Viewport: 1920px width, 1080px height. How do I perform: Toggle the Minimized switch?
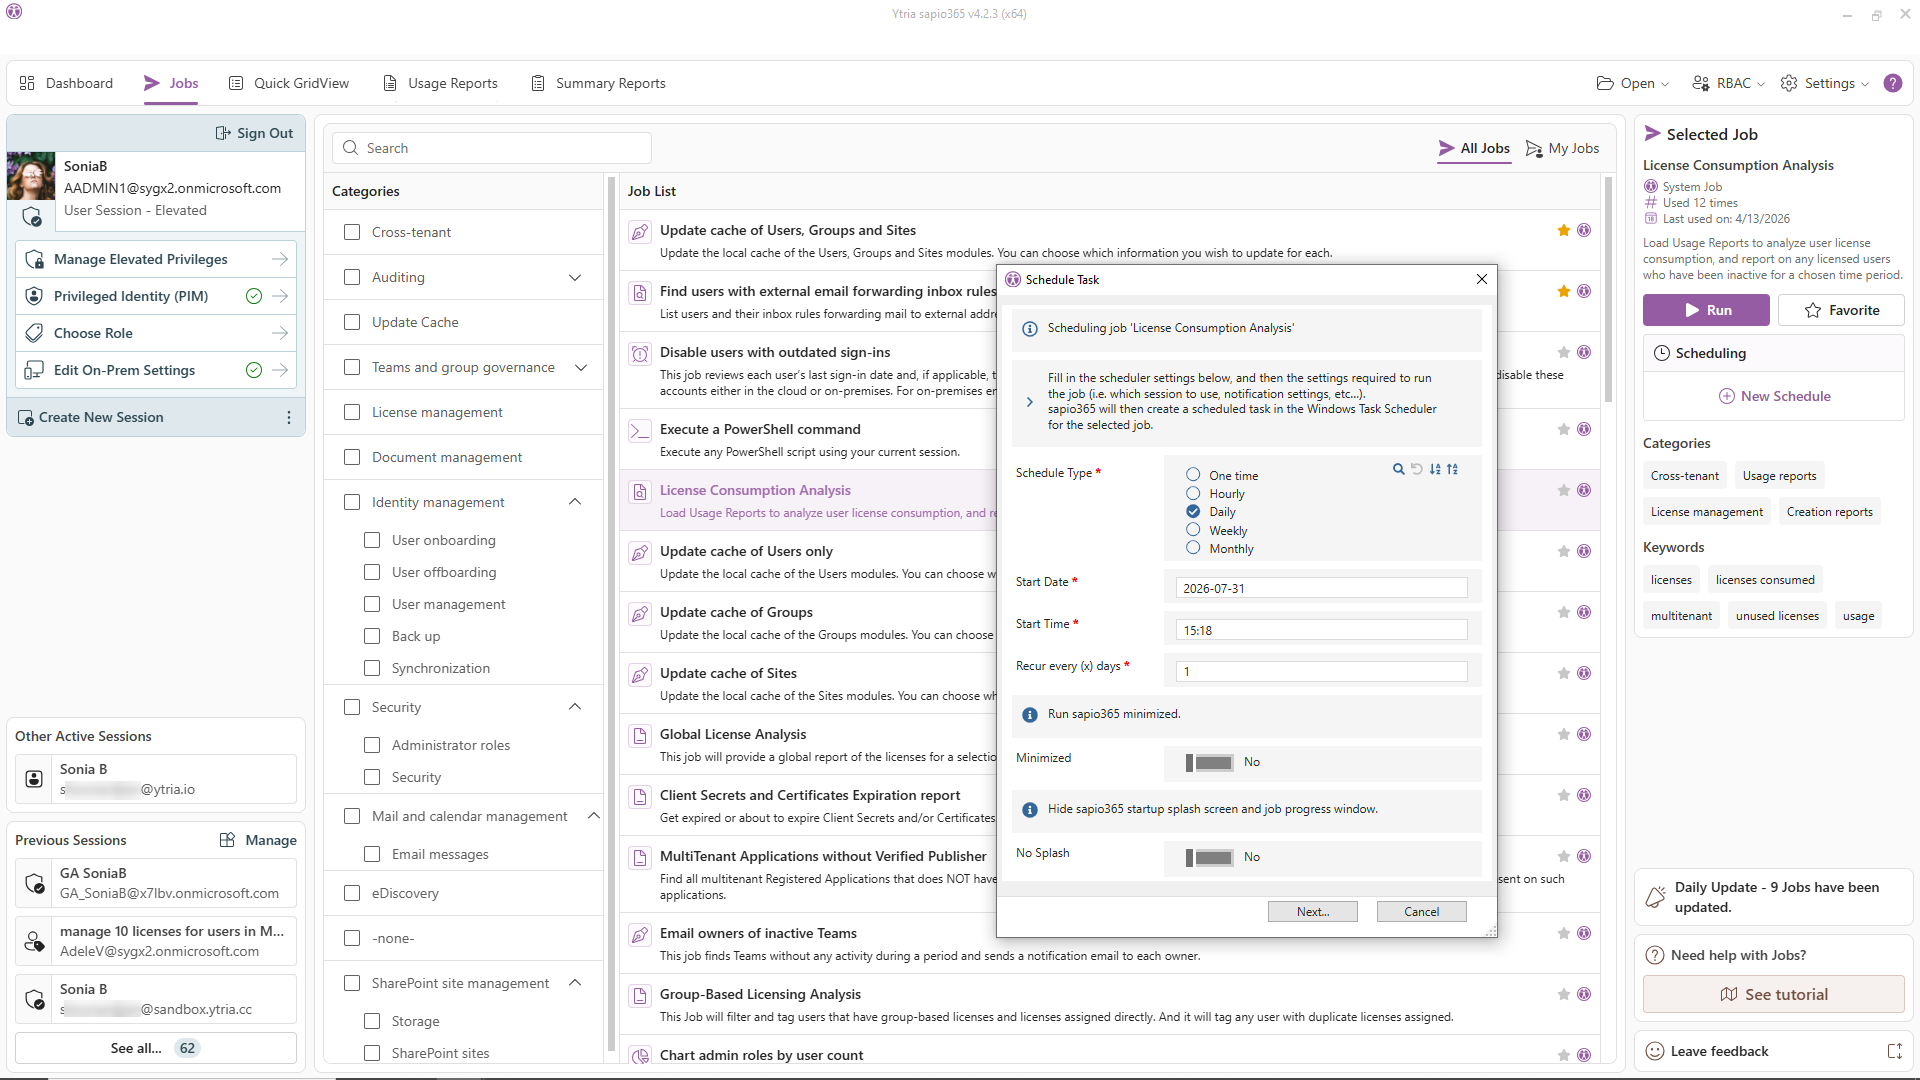point(1209,763)
